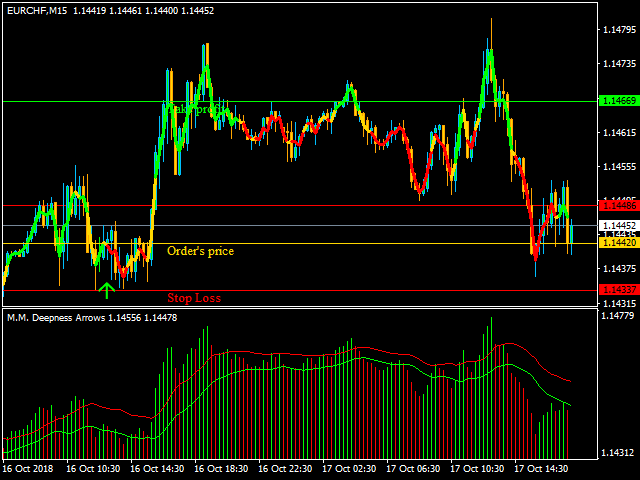Click the 1.14669 take profit price tag
The width and height of the screenshot is (640, 480).
point(619,100)
